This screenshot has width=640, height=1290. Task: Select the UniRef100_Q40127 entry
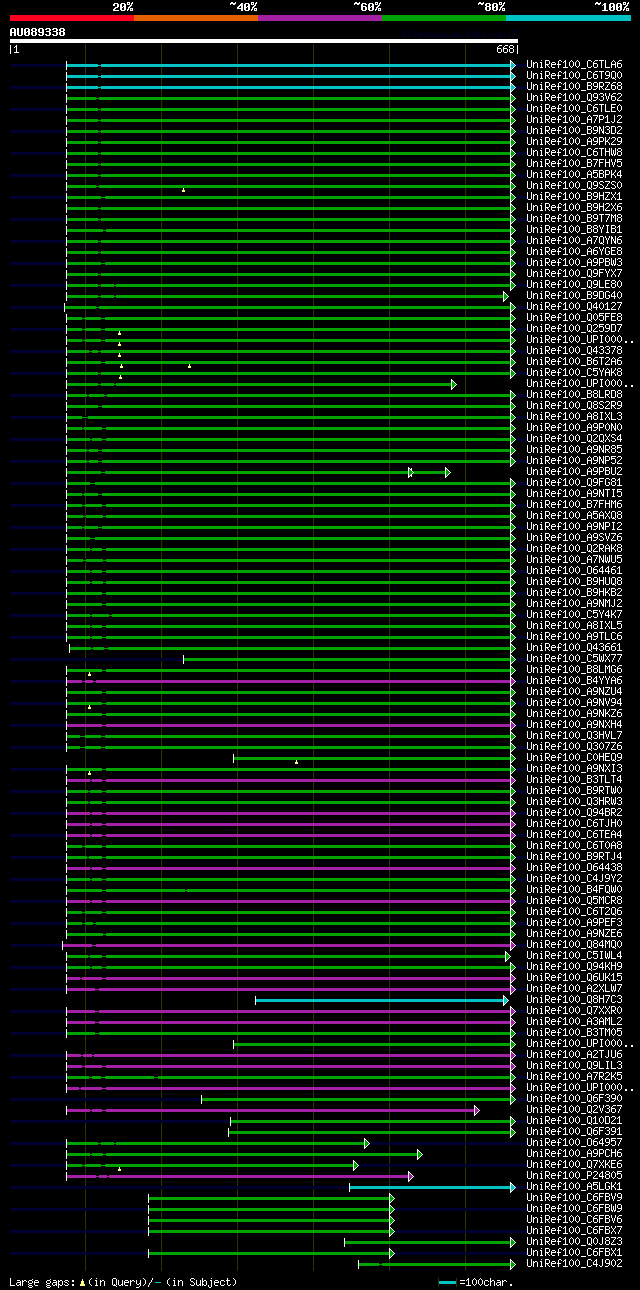[574, 306]
